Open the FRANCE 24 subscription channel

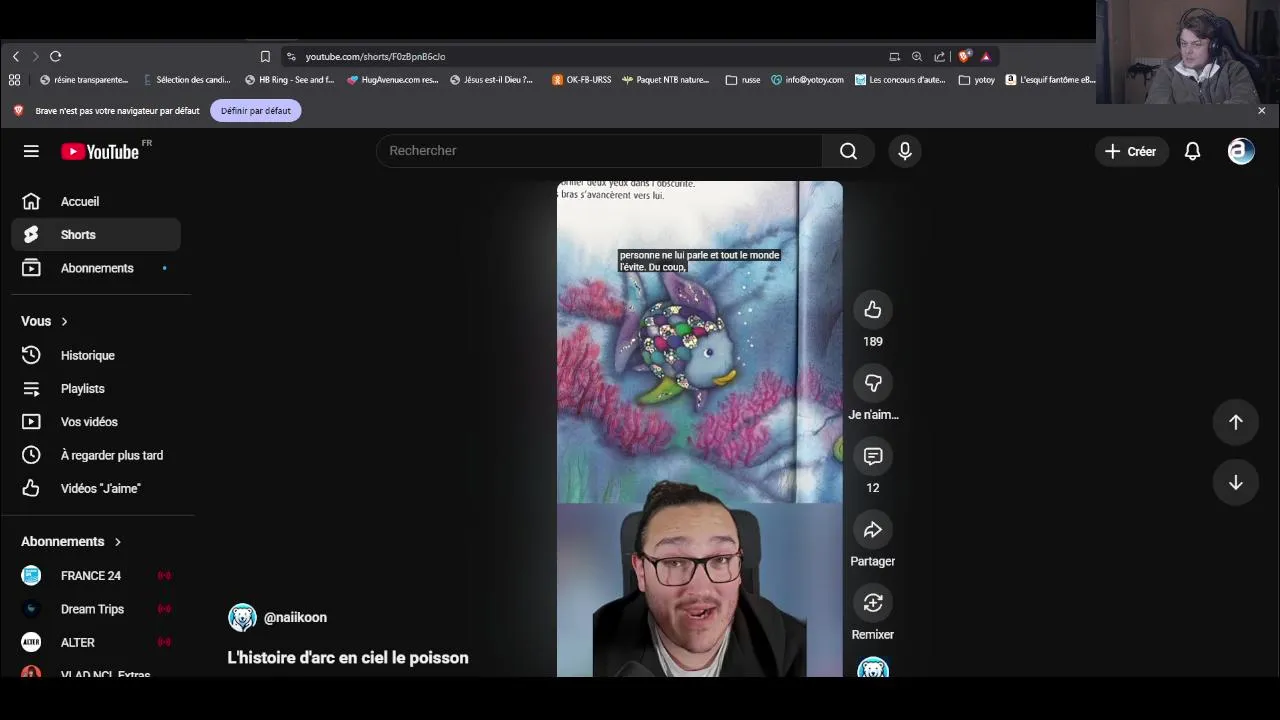tap(96, 576)
